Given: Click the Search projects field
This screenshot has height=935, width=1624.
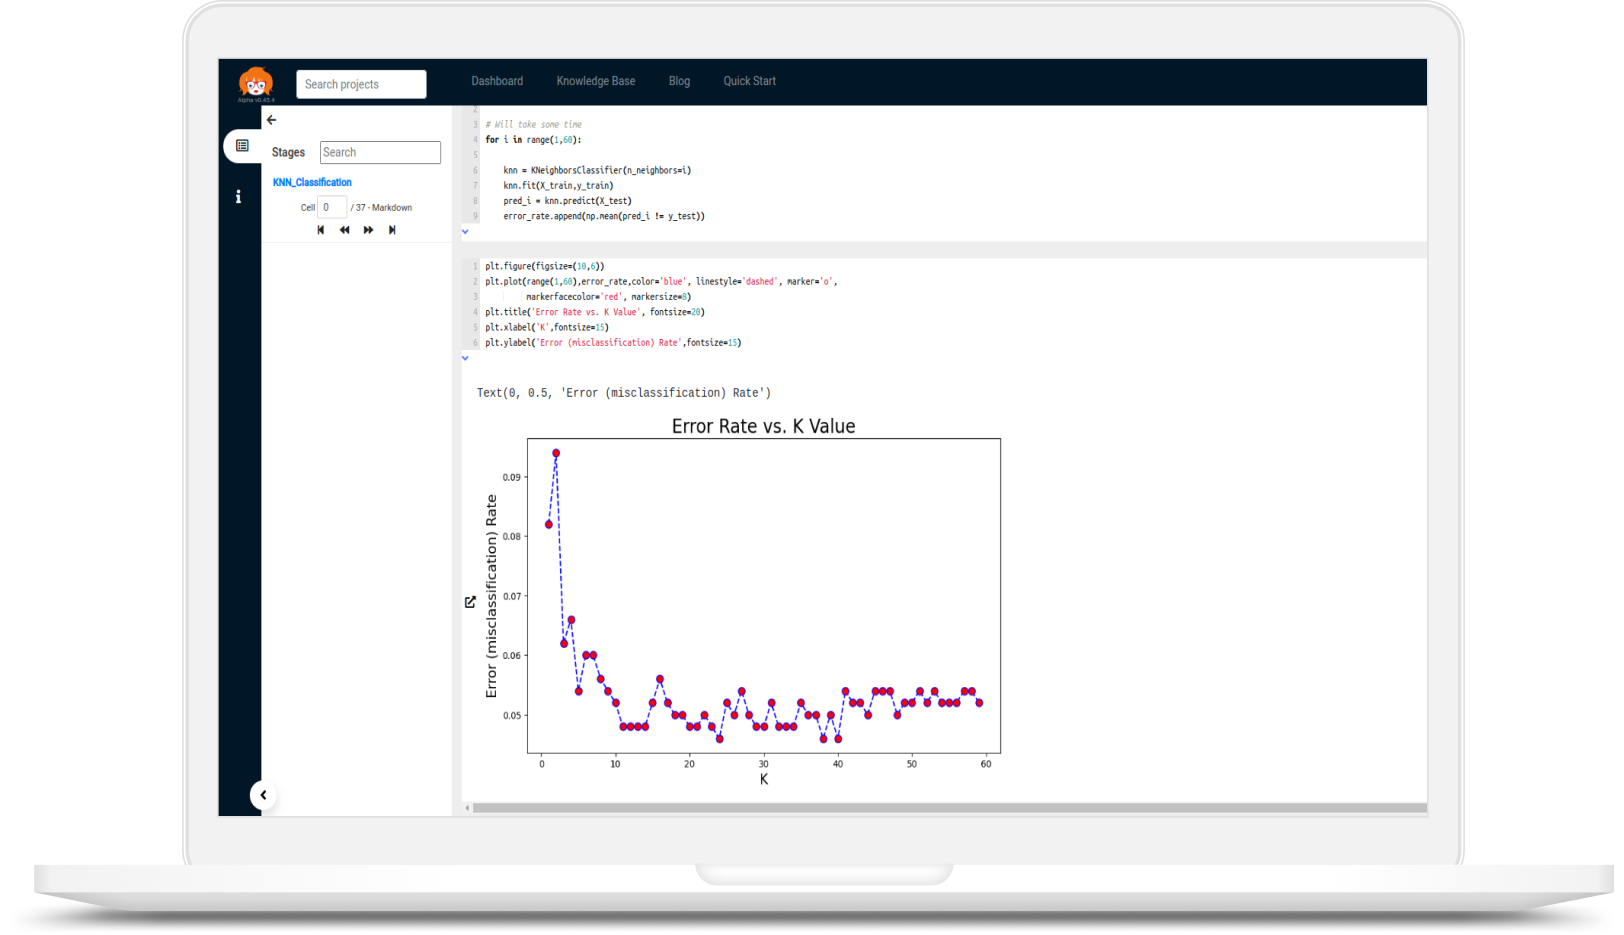Looking at the screenshot, I should click(360, 84).
